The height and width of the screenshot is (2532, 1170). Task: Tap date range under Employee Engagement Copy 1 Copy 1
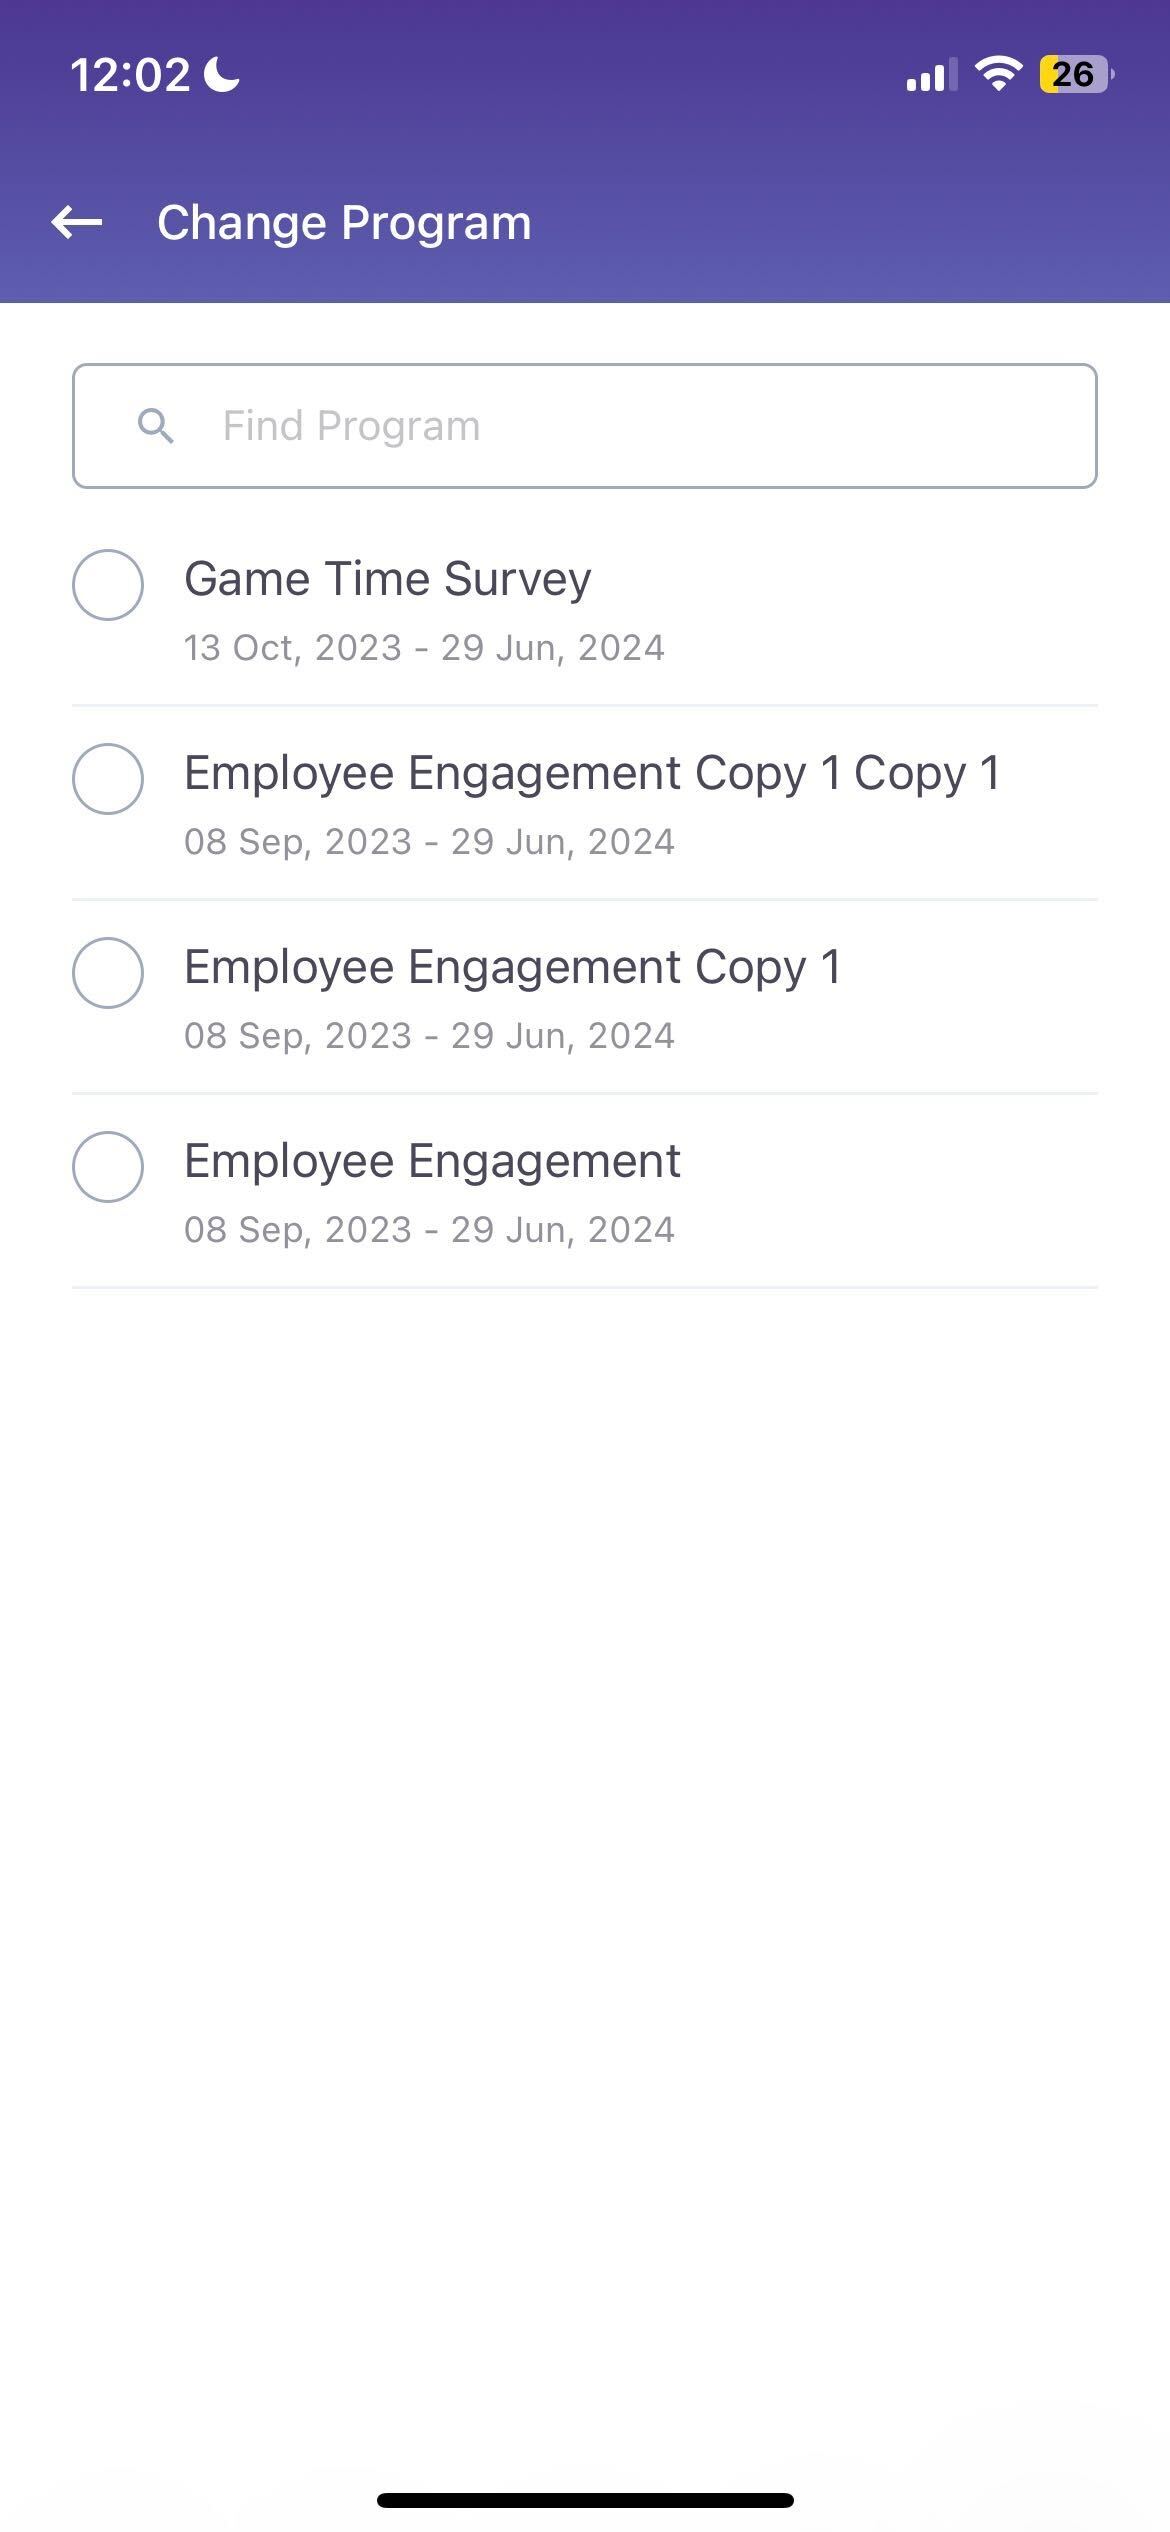pos(429,842)
